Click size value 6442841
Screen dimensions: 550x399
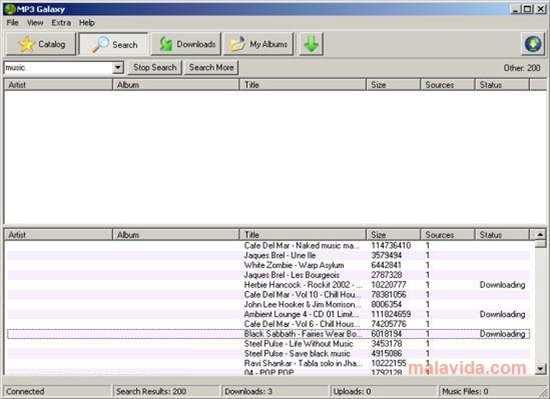pyautogui.click(x=386, y=265)
